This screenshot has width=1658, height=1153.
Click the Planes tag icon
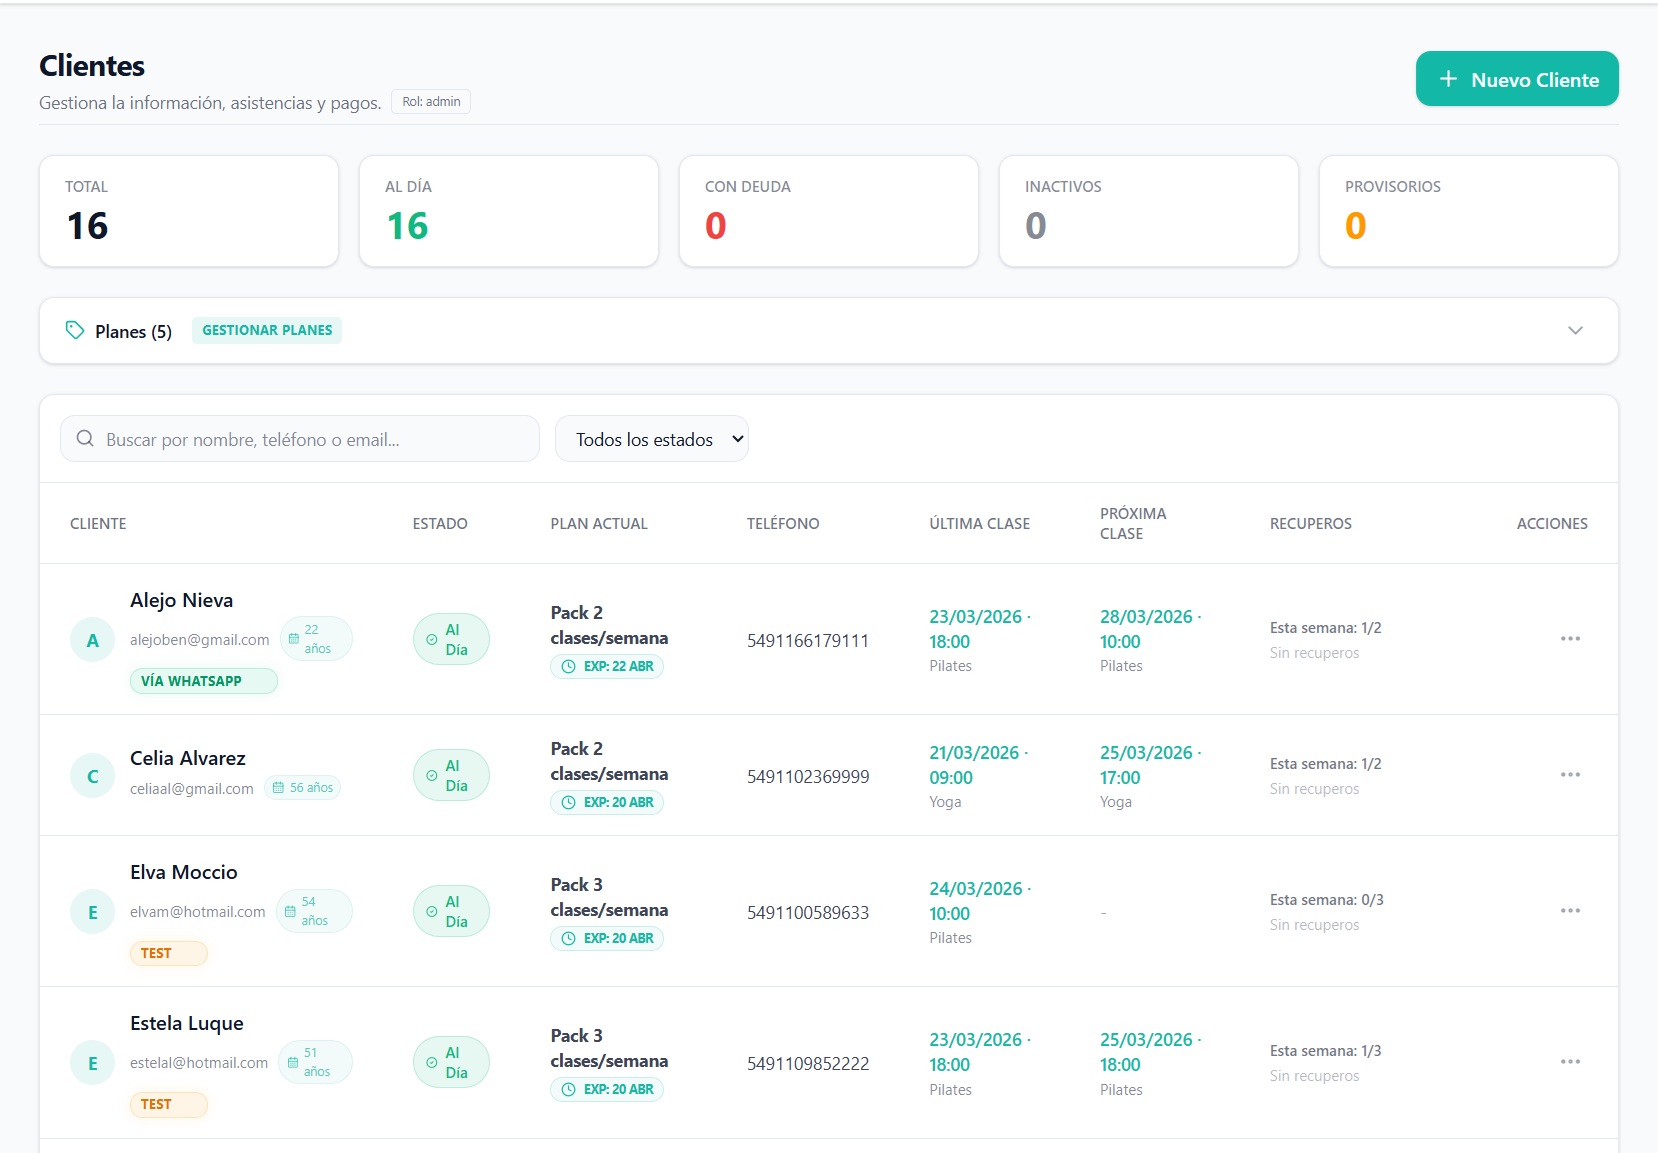coord(75,330)
